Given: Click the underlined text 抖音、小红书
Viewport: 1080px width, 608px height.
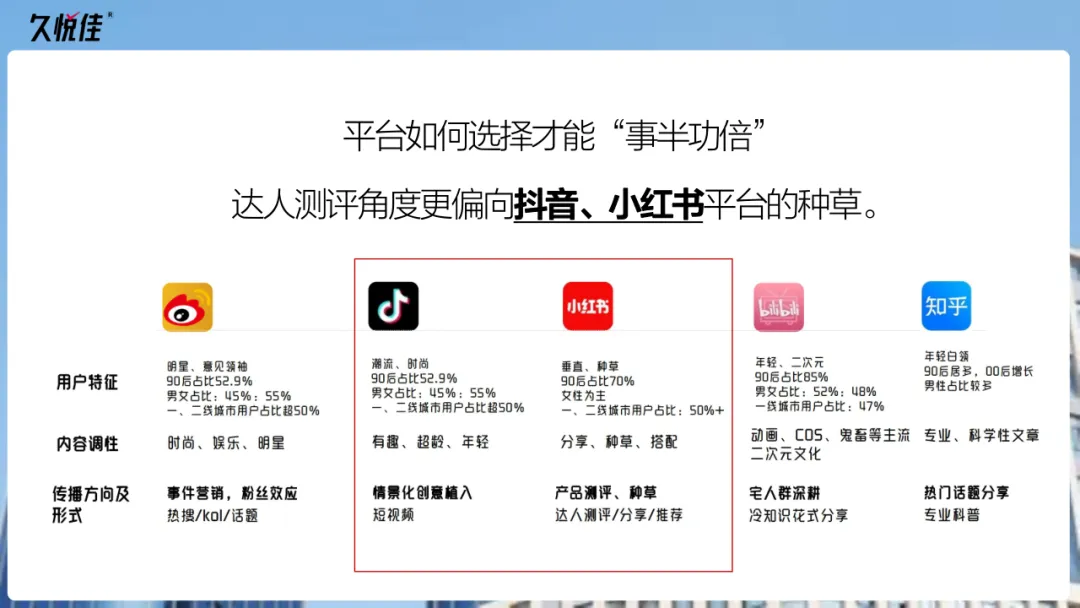Looking at the screenshot, I should 609,205.
